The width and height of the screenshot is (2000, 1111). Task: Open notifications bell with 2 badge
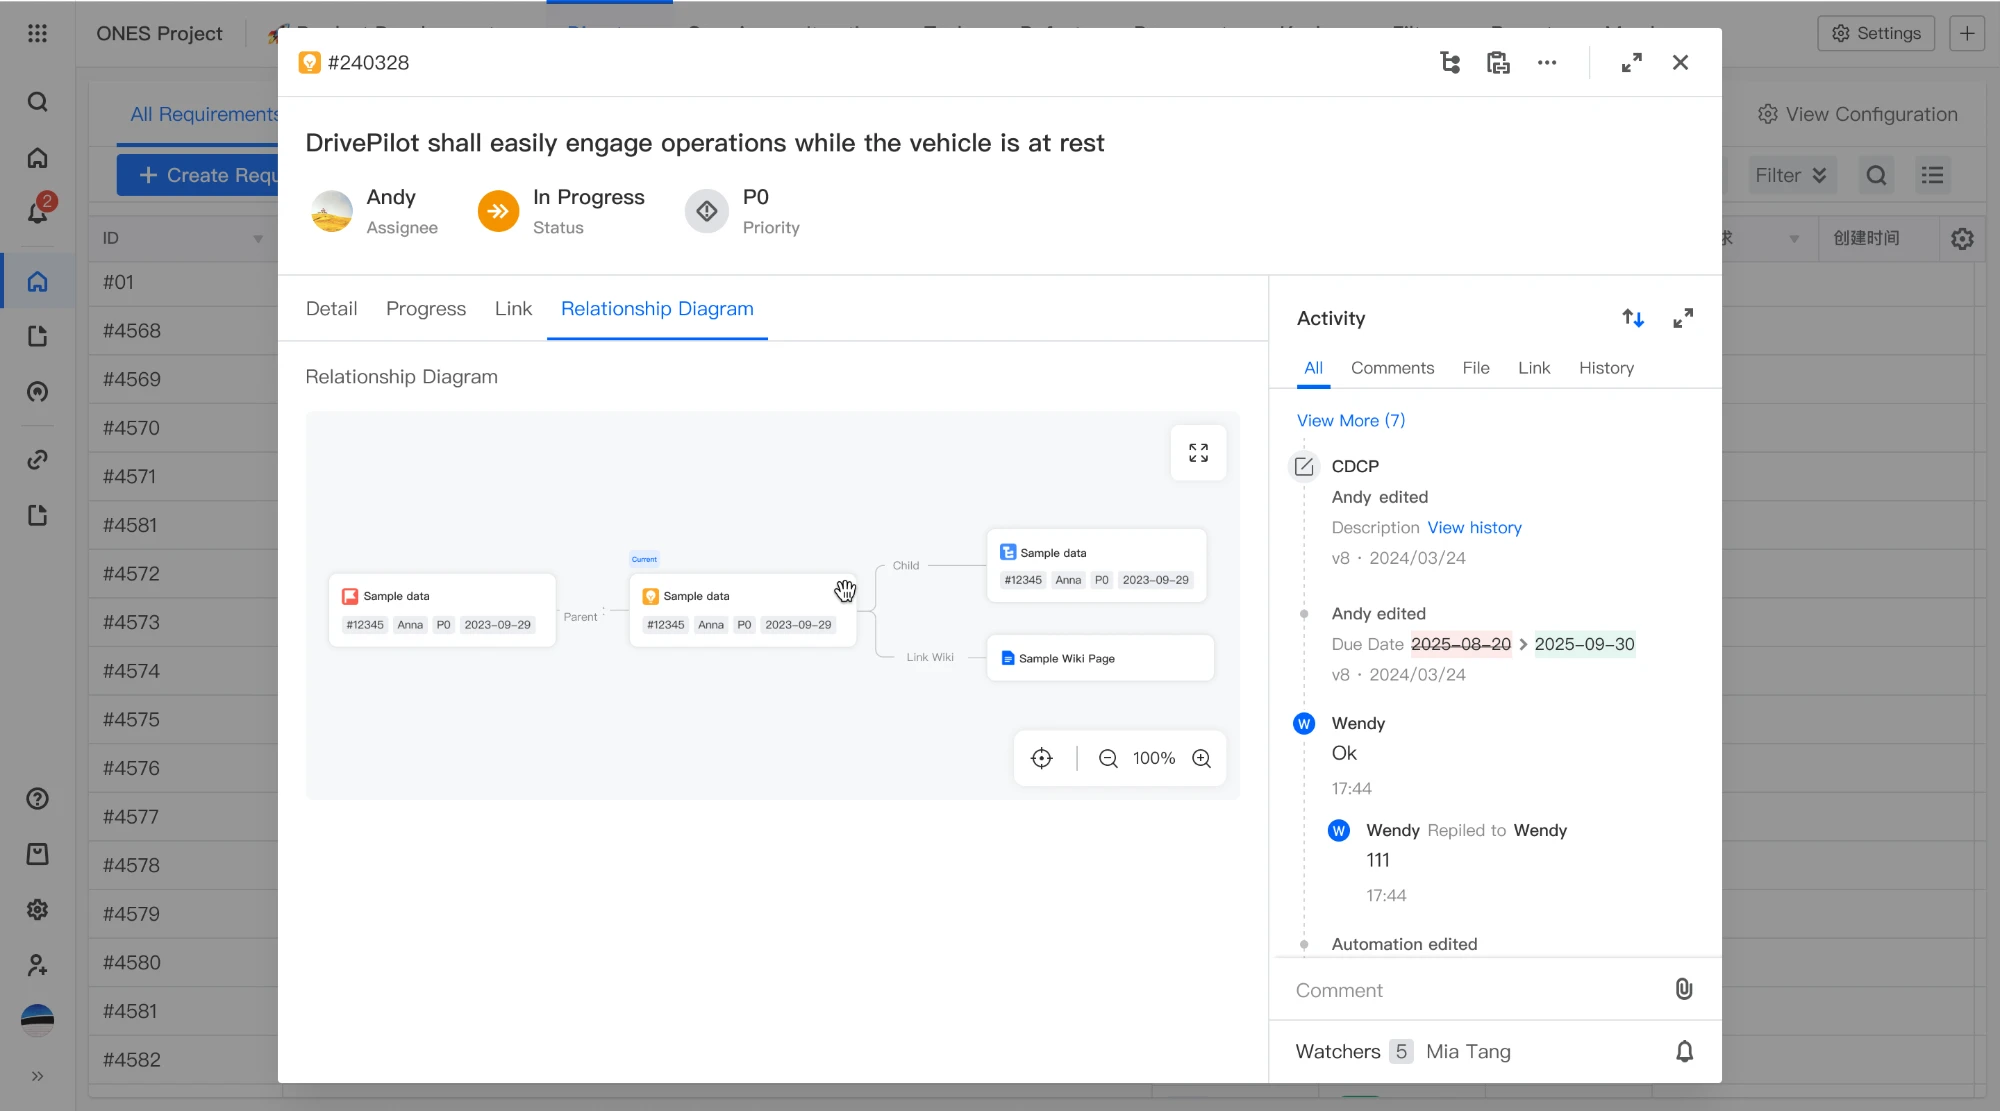(38, 210)
